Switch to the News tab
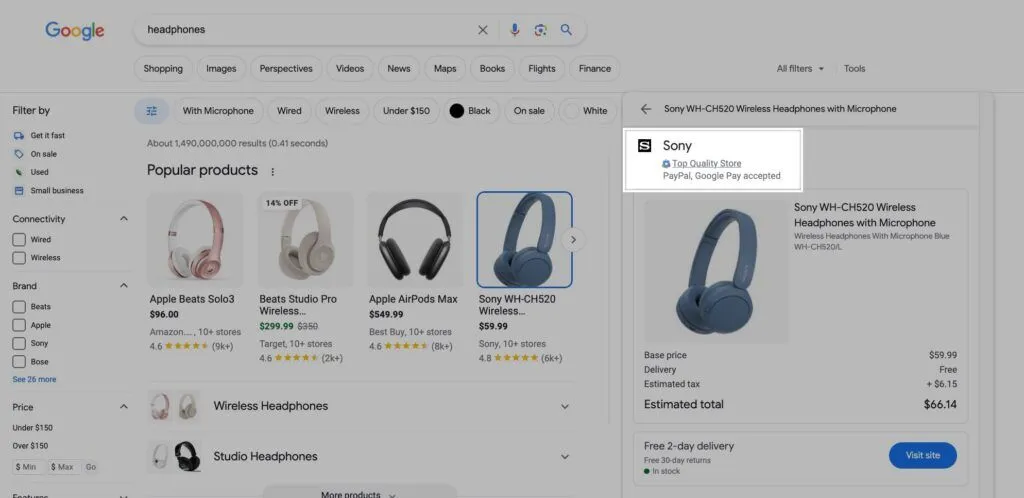The width and height of the screenshot is (1024, 498). 399,69
